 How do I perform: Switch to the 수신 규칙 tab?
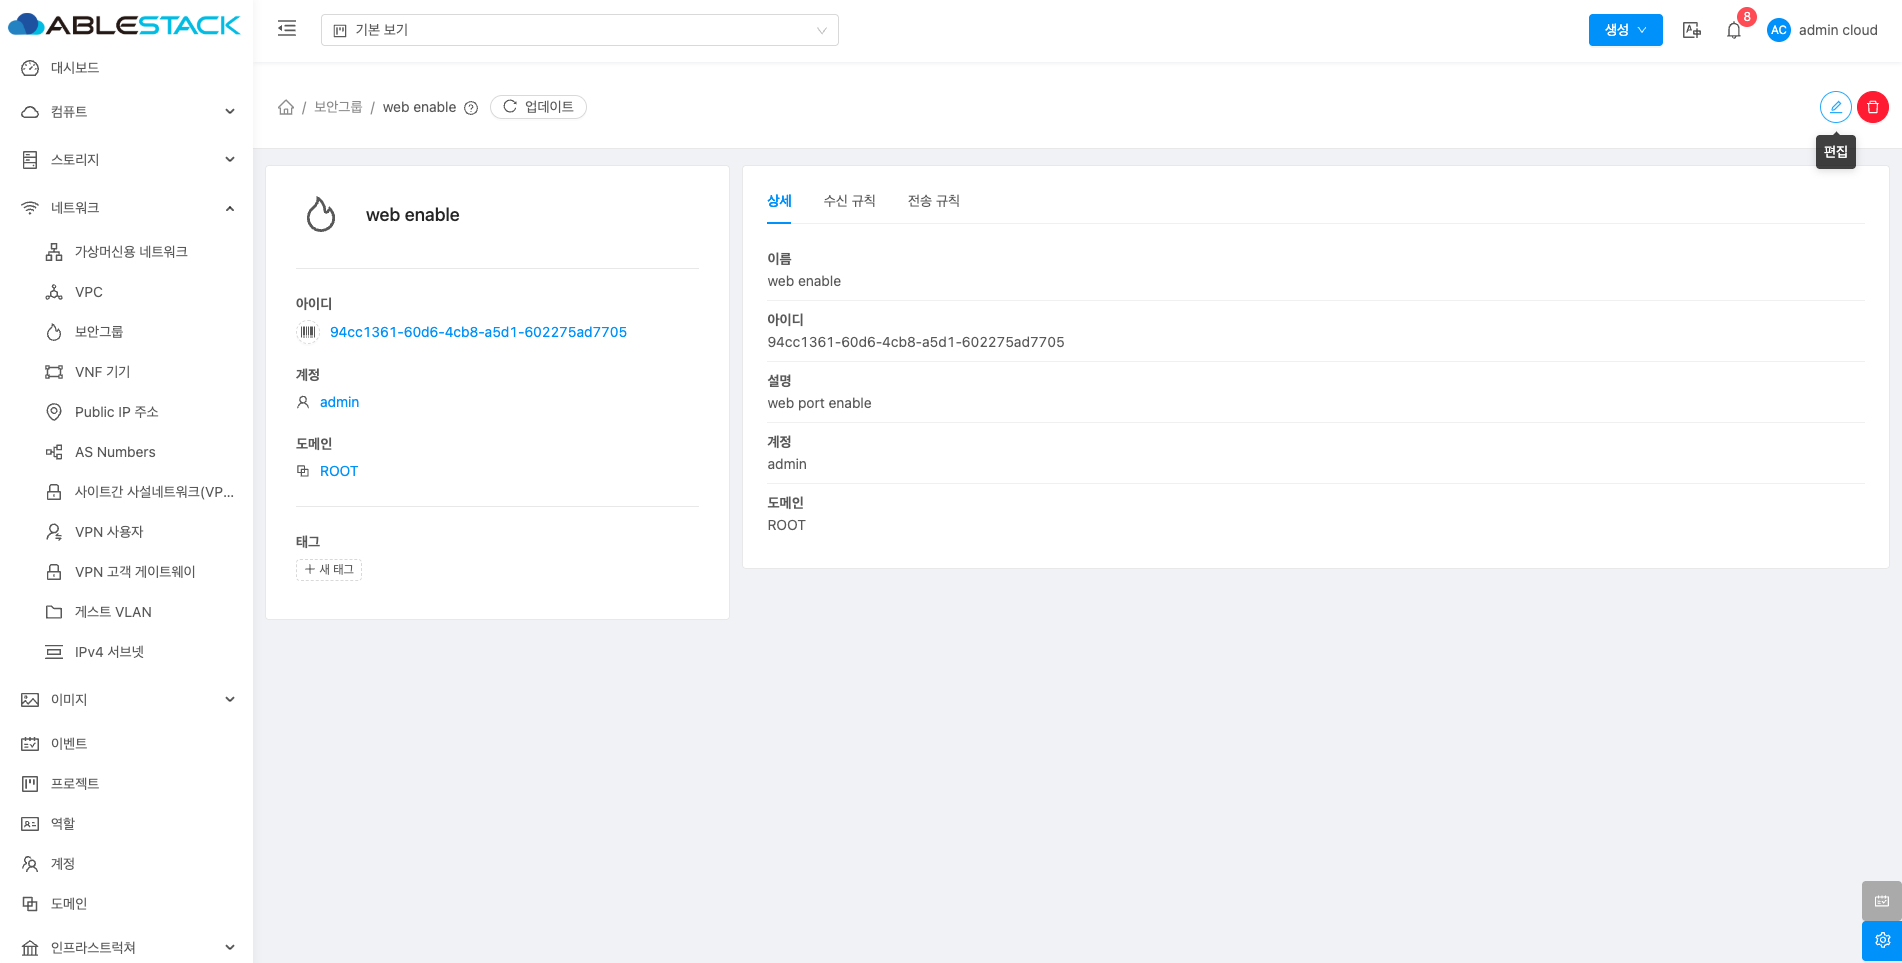[x=850, y=201]
